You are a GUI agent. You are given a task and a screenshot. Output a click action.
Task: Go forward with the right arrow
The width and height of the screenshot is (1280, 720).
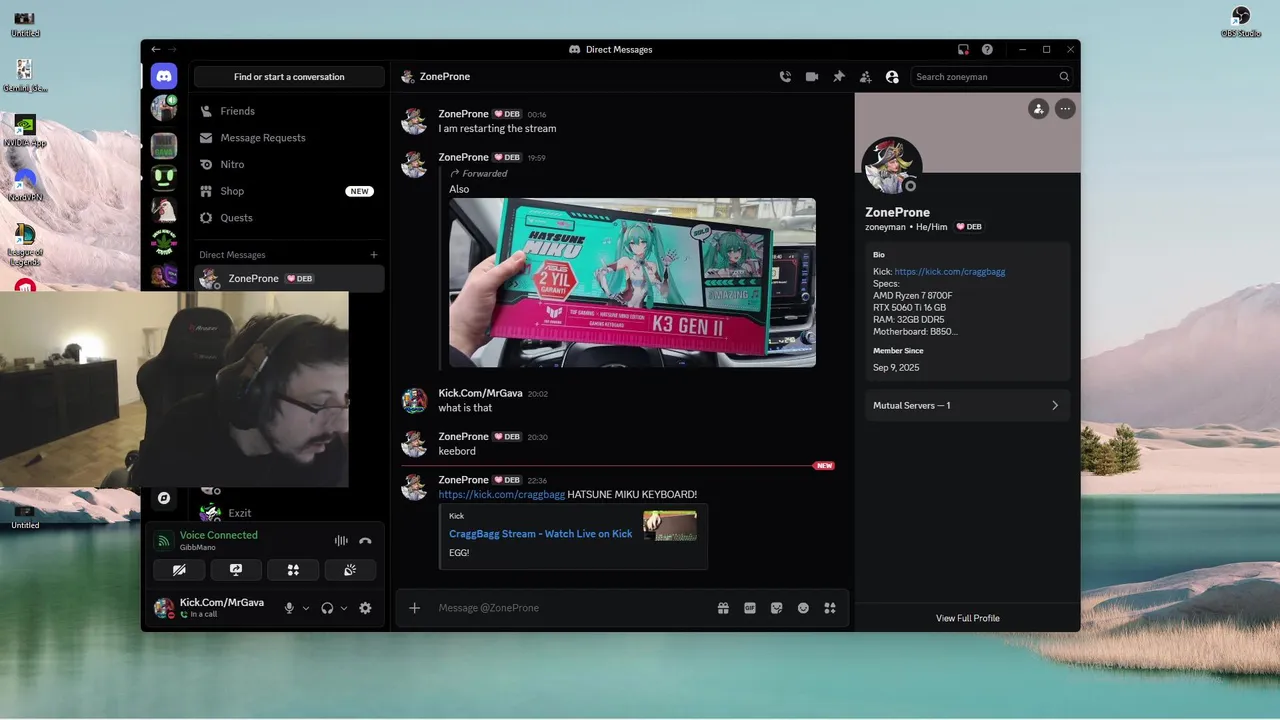[x=172, y=49]
